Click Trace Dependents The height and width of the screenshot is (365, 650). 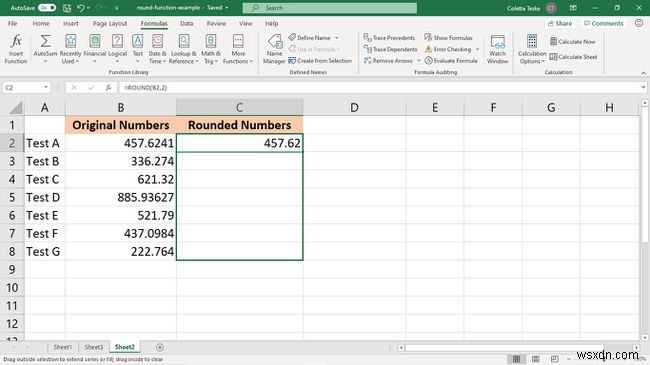tap(390, 49)
